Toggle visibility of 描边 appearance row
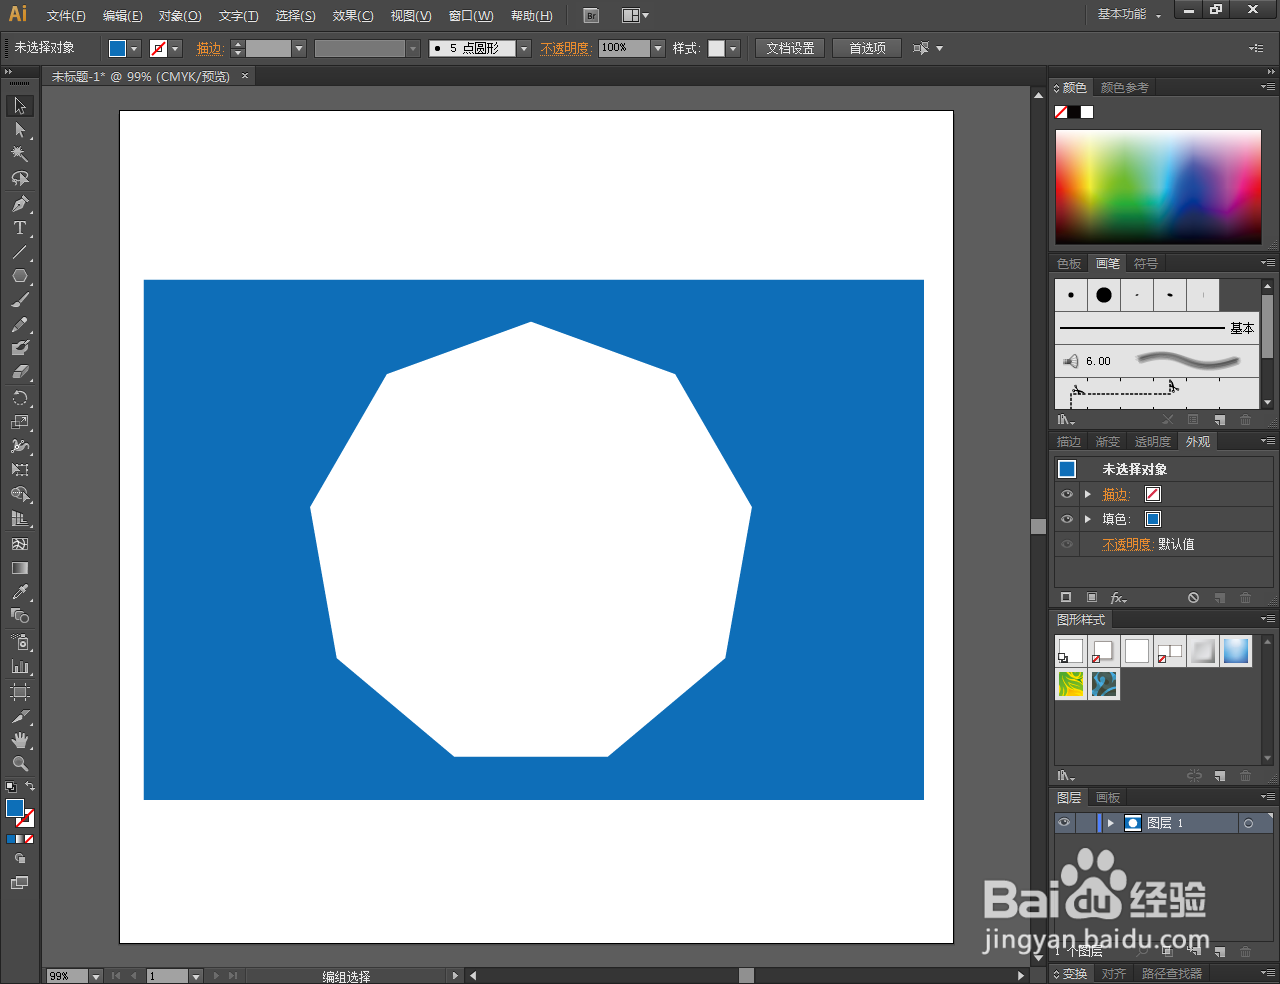Image resolution: width=1280 pixels, height=984 pixels. [x=1067, y=494]
